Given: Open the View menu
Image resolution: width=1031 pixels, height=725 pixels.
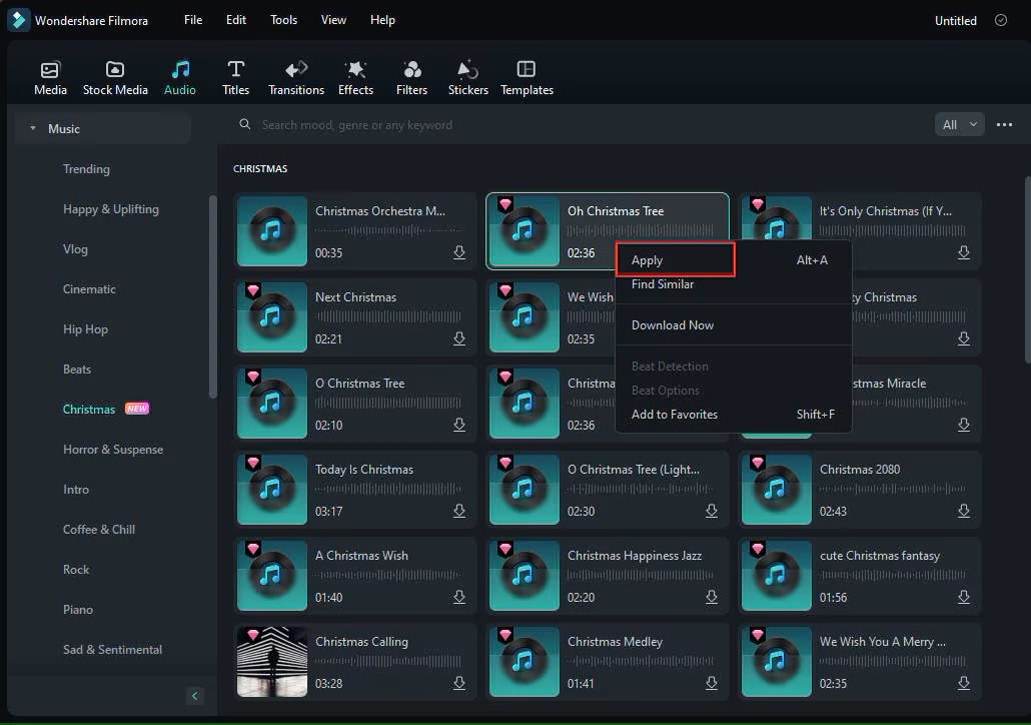Looking at the screenshot, I should tap(333, 20).
